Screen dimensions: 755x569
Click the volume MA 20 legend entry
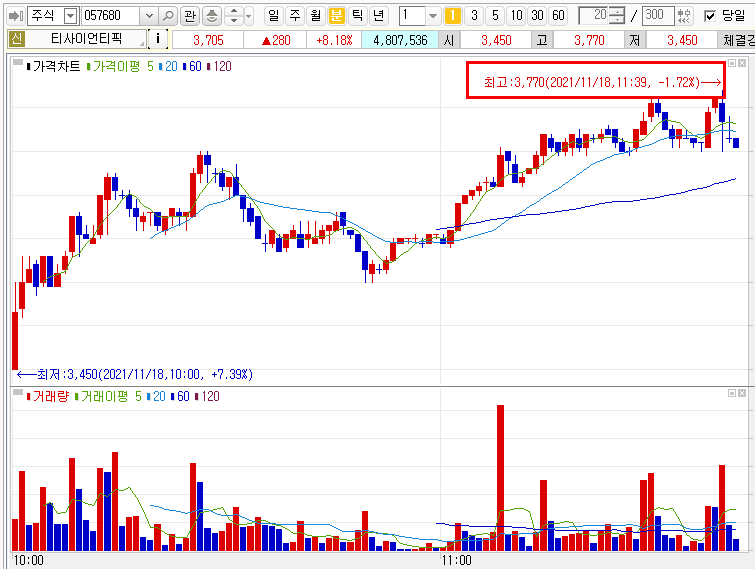click(159, 396)
